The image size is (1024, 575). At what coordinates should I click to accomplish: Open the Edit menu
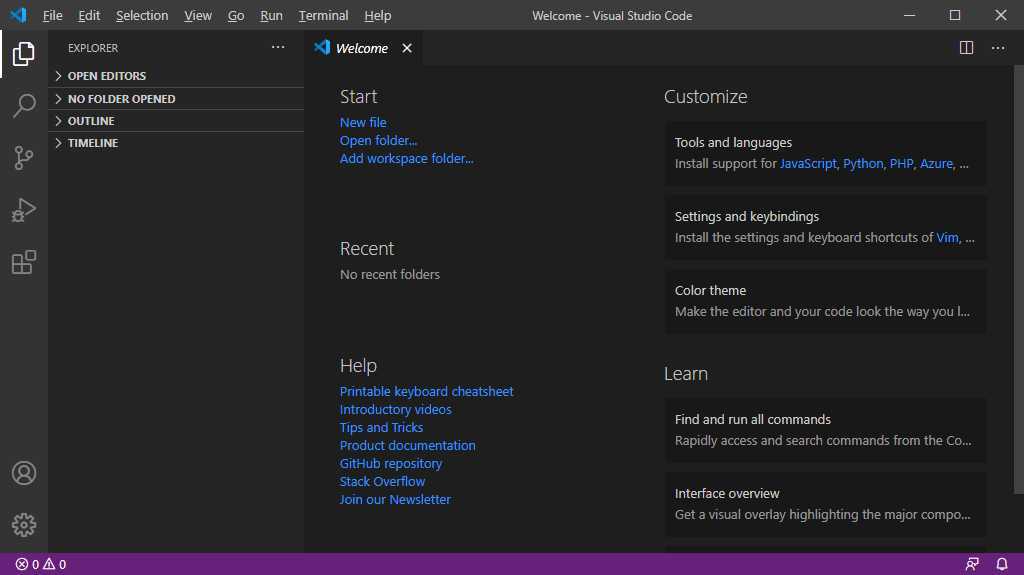coord(89,15)
